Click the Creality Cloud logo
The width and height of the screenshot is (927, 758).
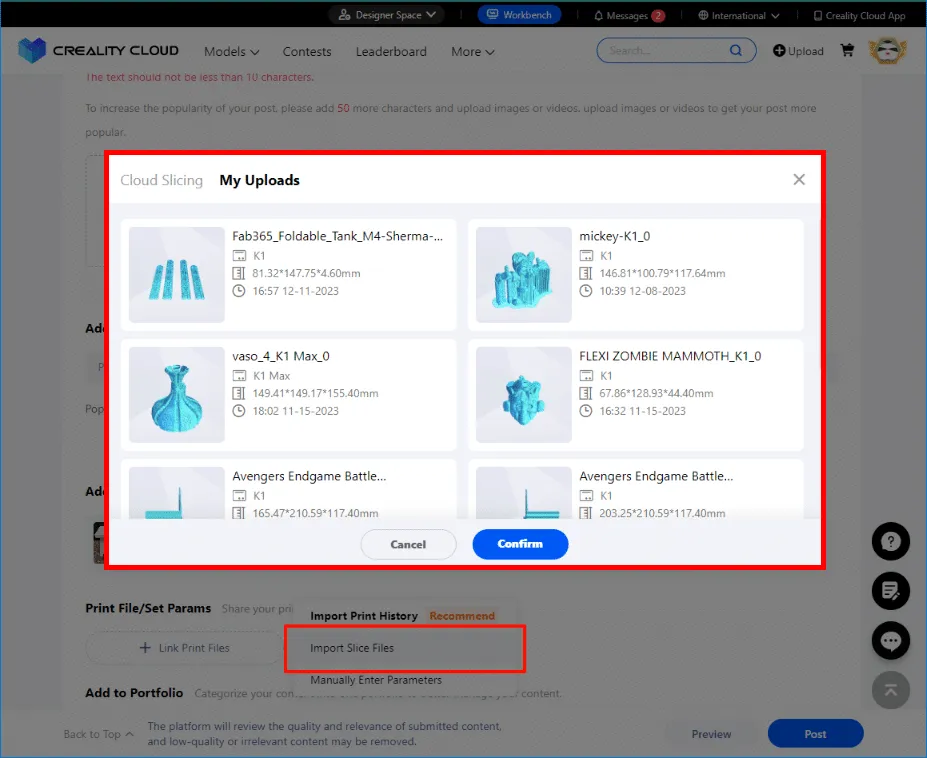pyautogui.click(x=99, y=51)
